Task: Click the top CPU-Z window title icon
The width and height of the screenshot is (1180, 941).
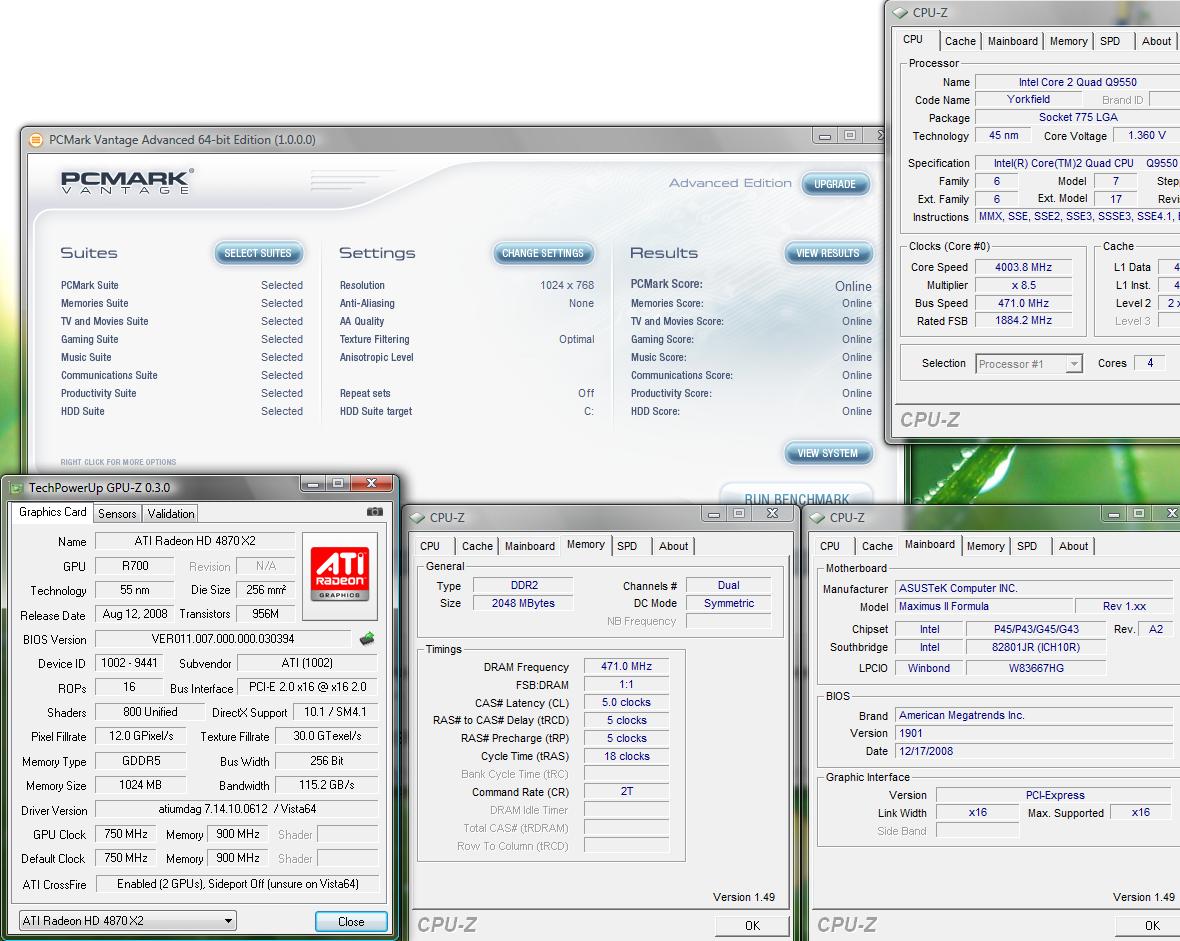Action: click(900, 13)
